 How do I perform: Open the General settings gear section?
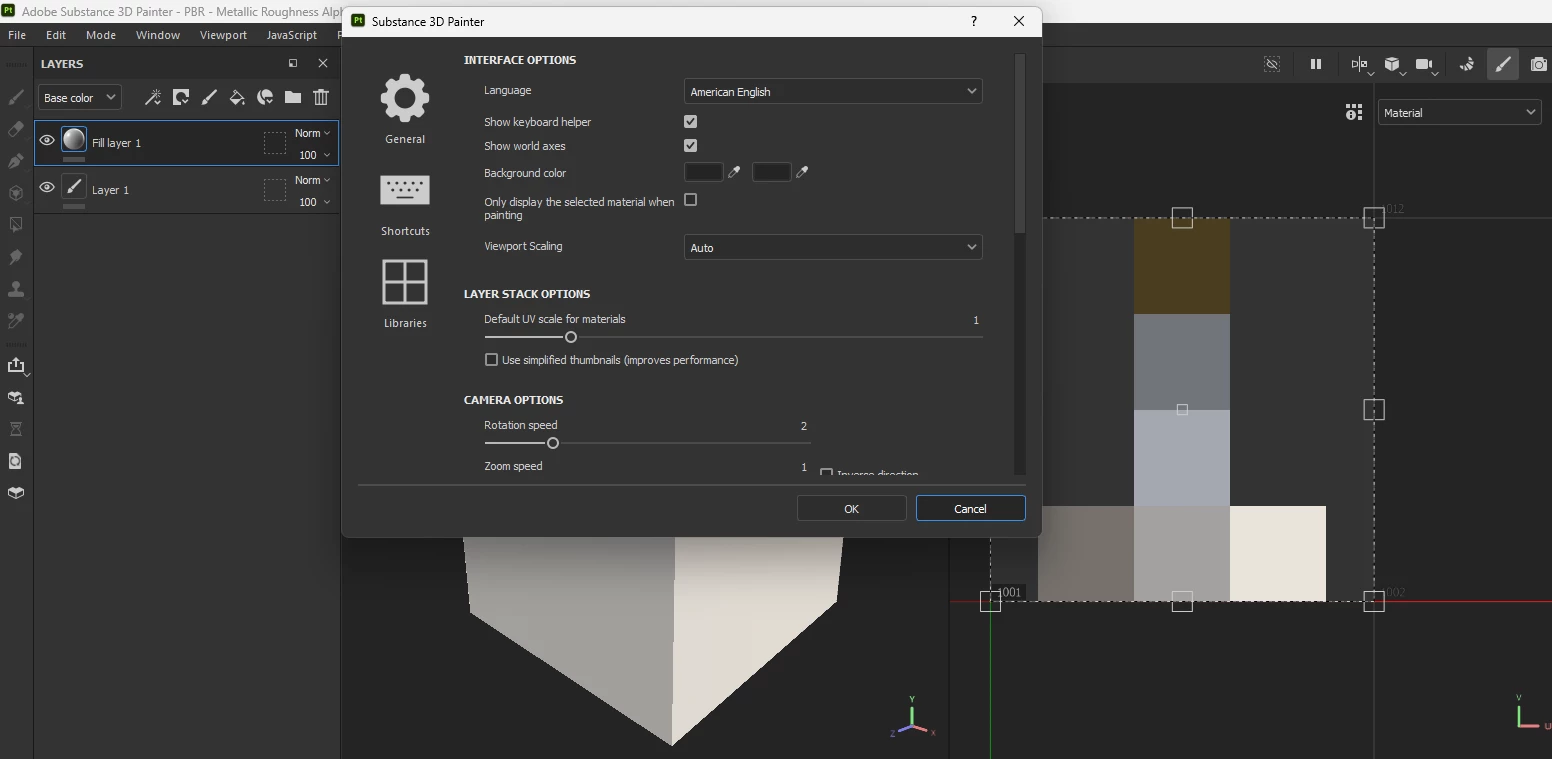point(405,108)
